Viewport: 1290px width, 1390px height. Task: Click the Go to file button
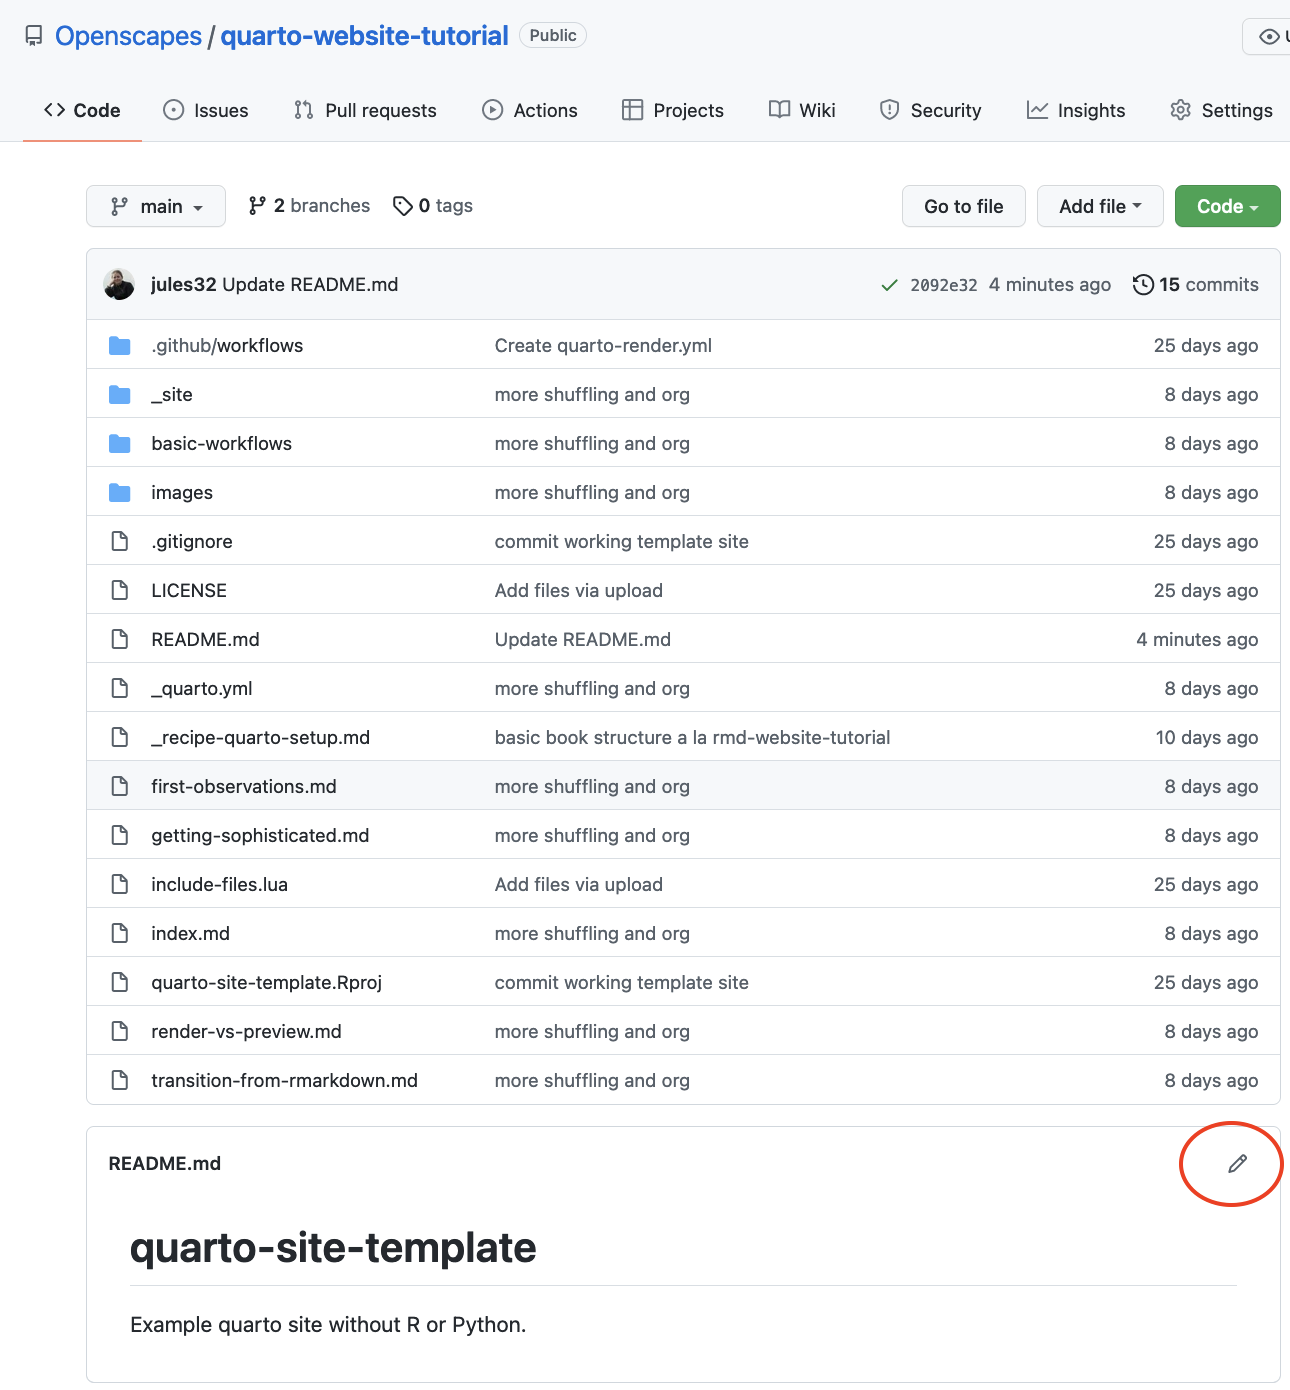tap(964, 206)
